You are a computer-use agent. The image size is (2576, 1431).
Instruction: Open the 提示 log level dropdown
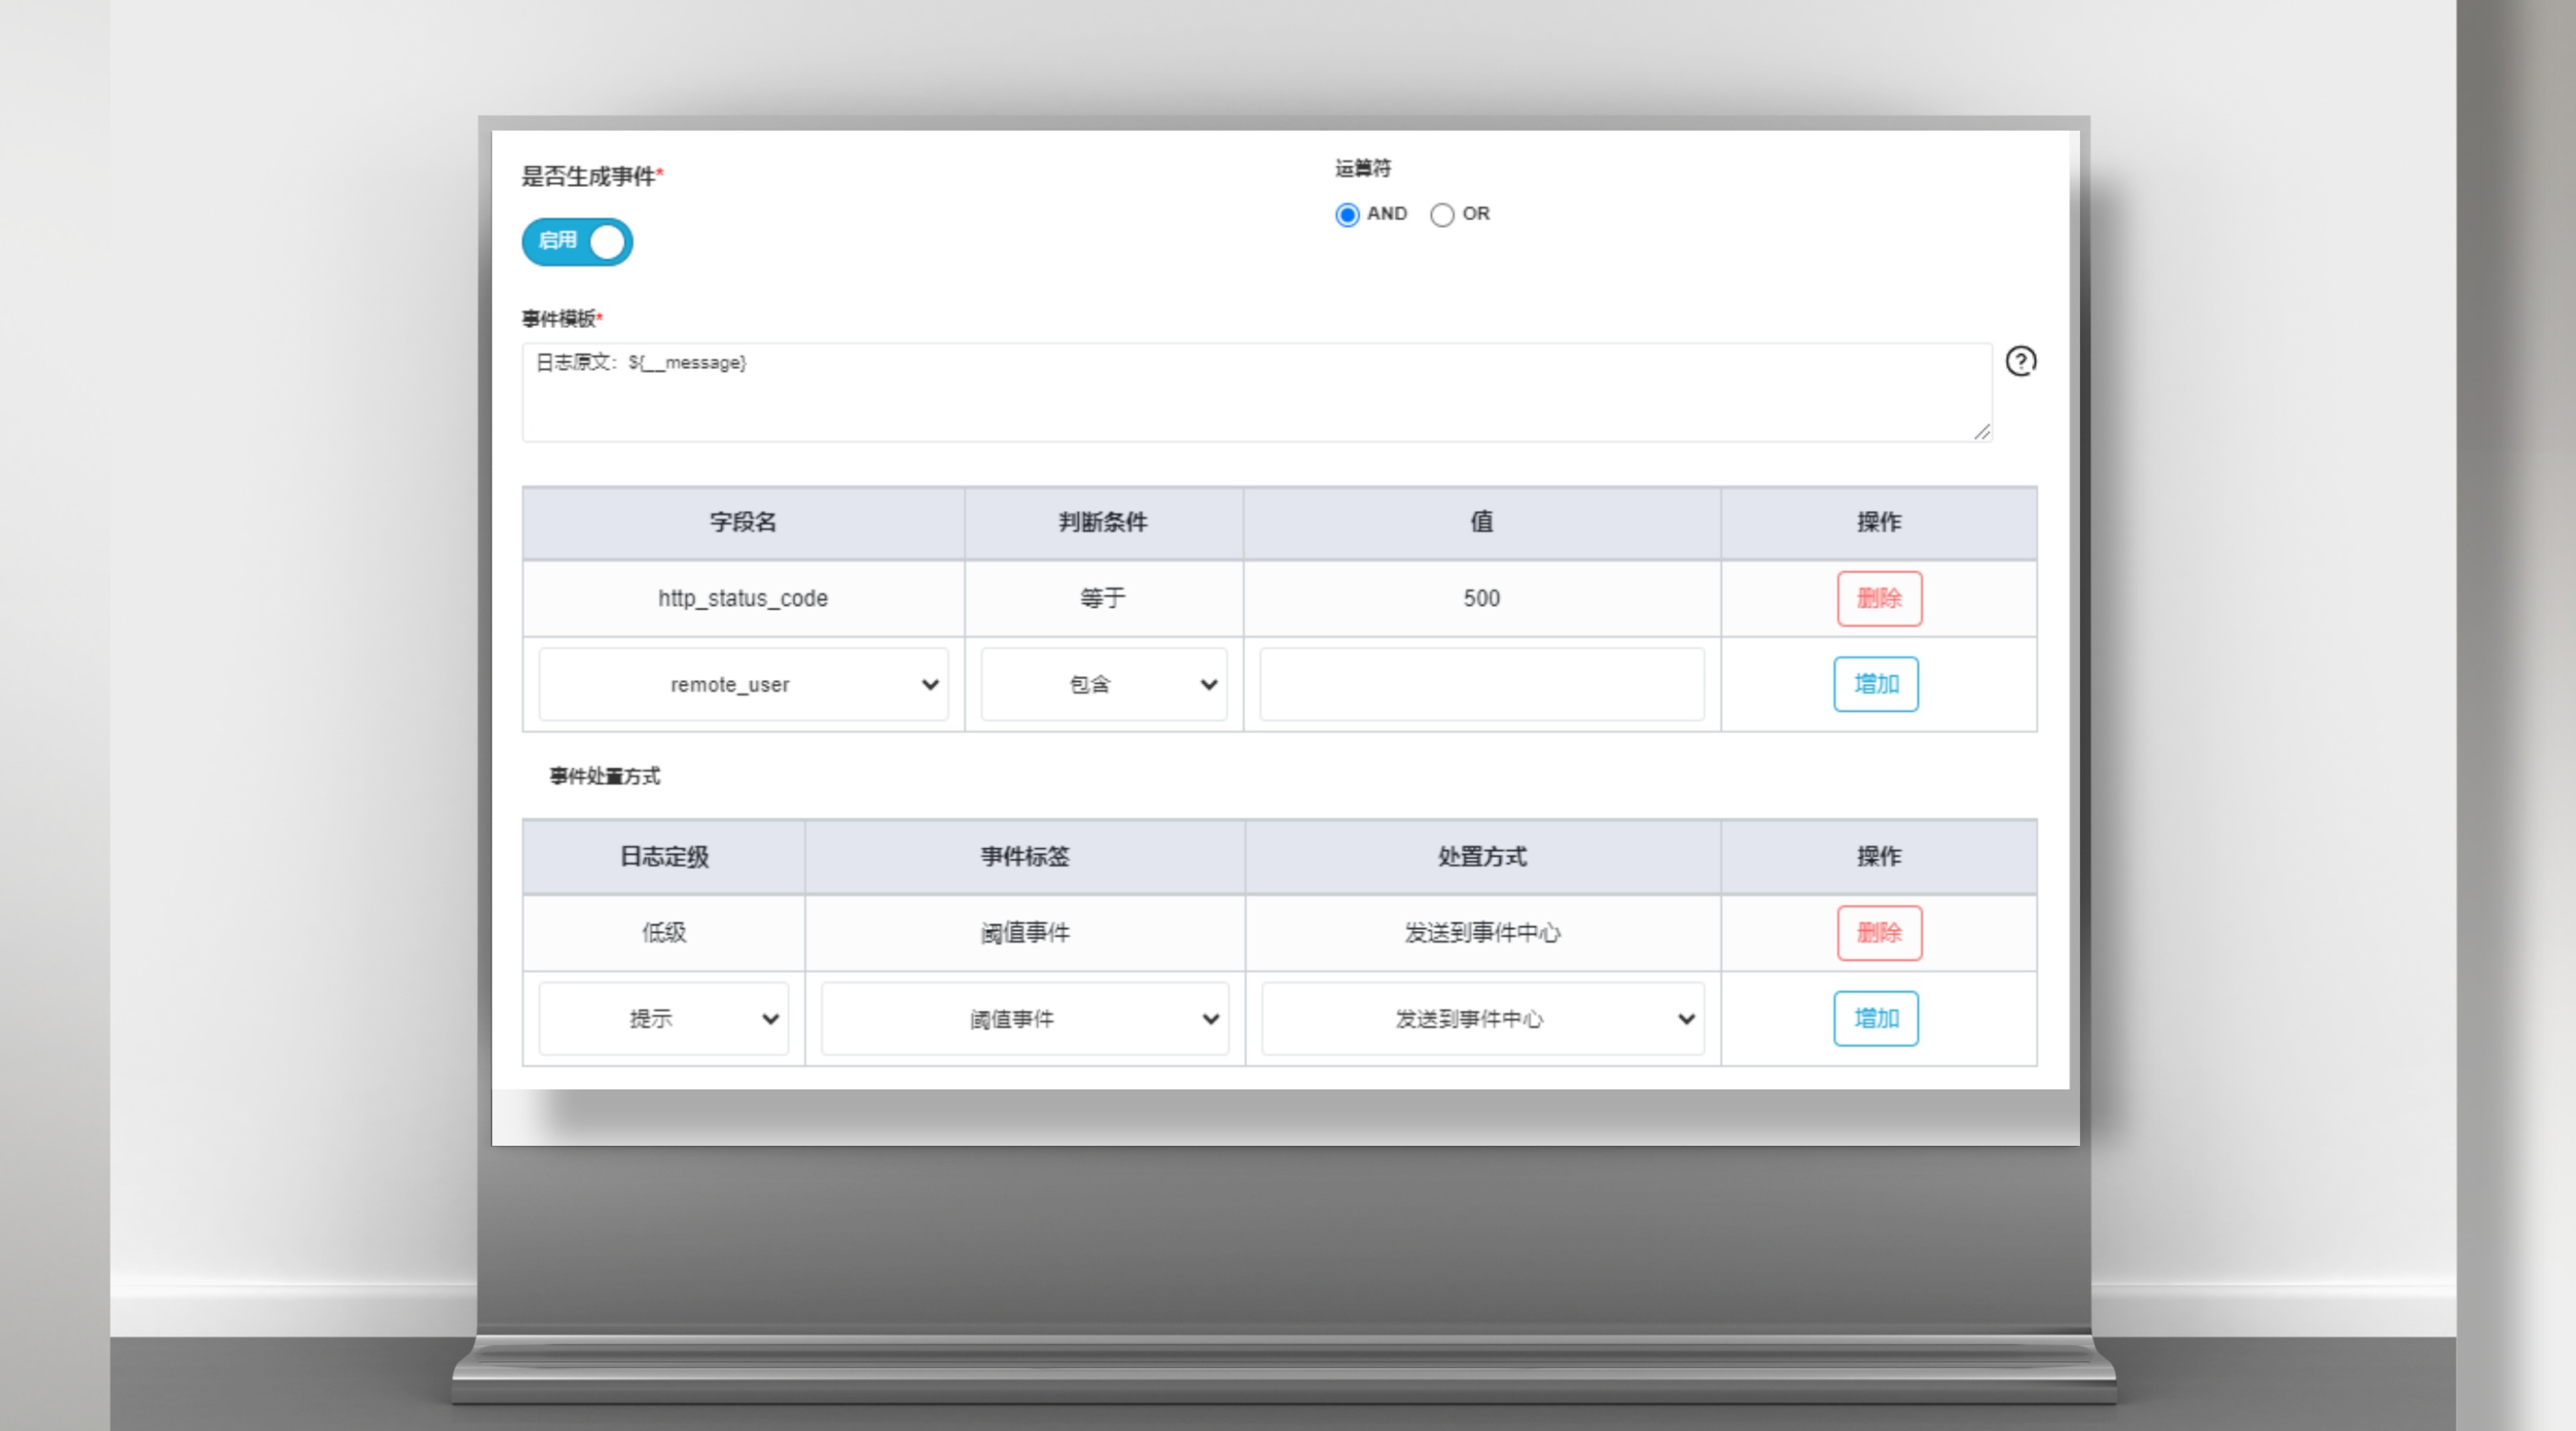663,1019
